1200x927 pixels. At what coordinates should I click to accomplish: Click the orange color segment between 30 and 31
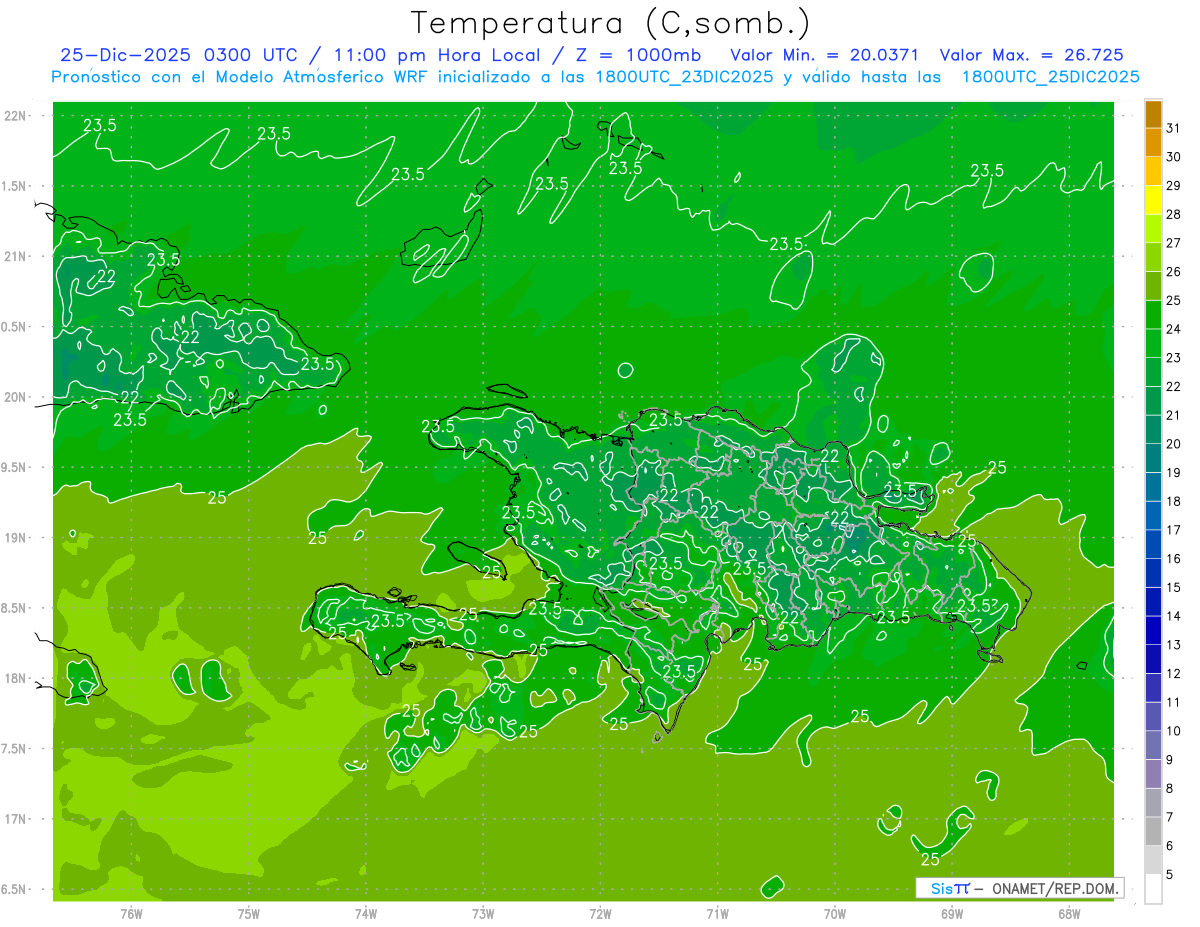pos(1153,142)
